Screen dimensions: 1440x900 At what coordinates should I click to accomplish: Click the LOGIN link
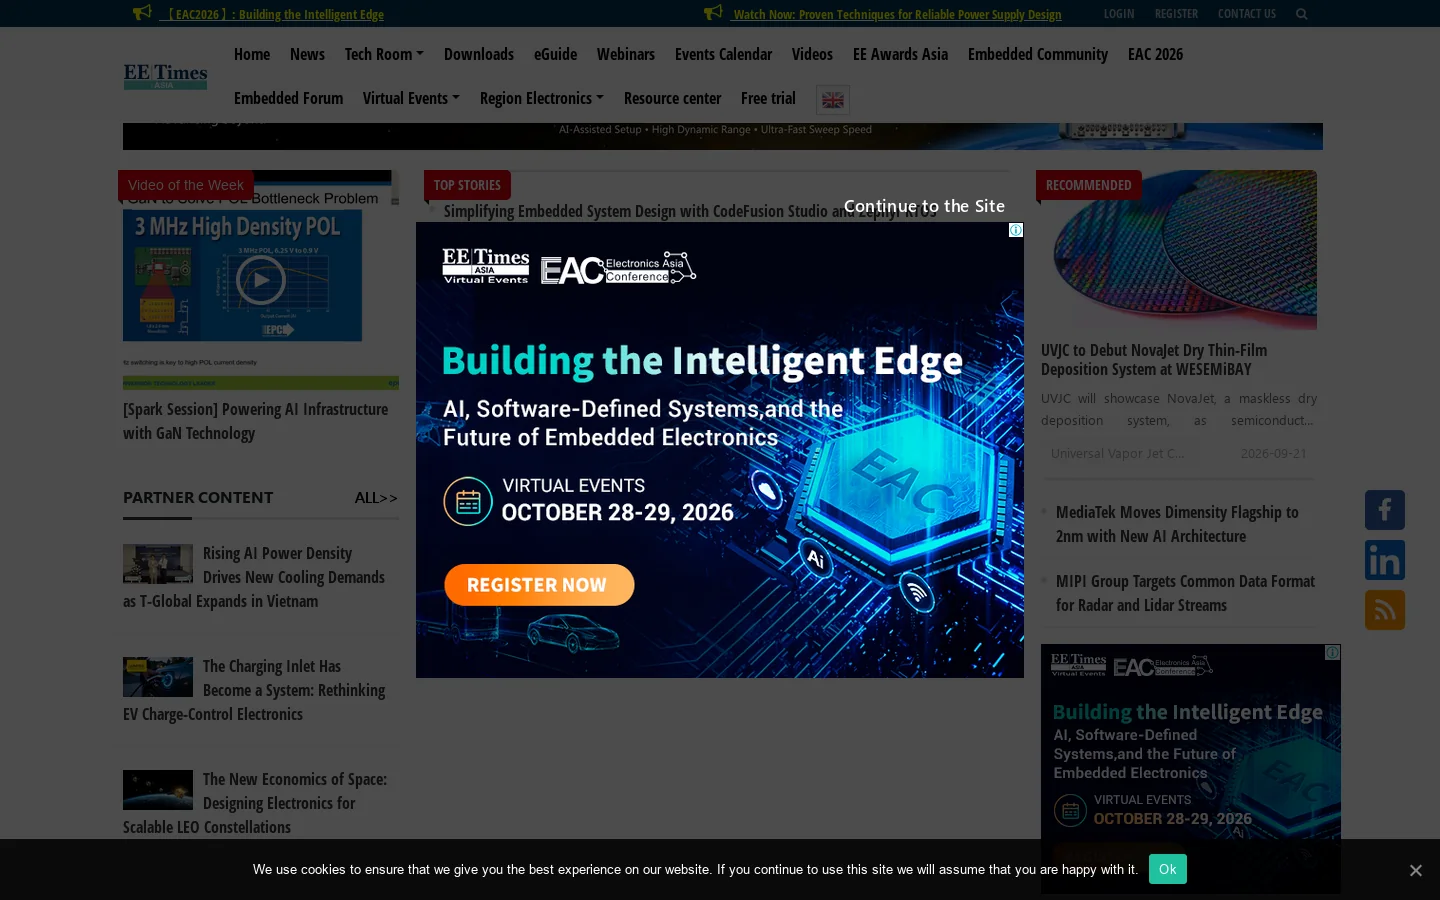[1119, 14]
